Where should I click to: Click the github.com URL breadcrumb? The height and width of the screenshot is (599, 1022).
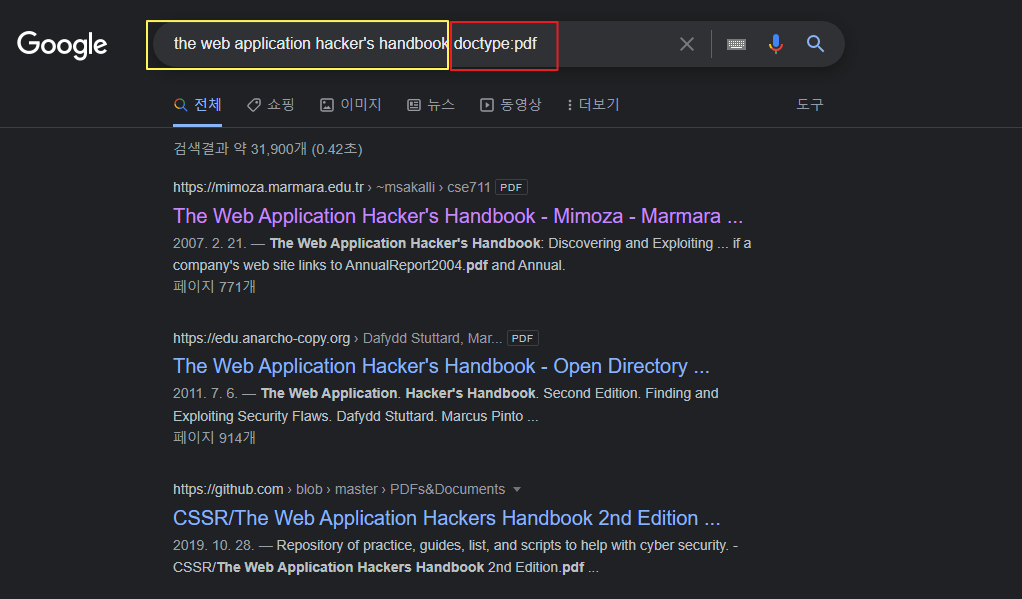point(339,489)
